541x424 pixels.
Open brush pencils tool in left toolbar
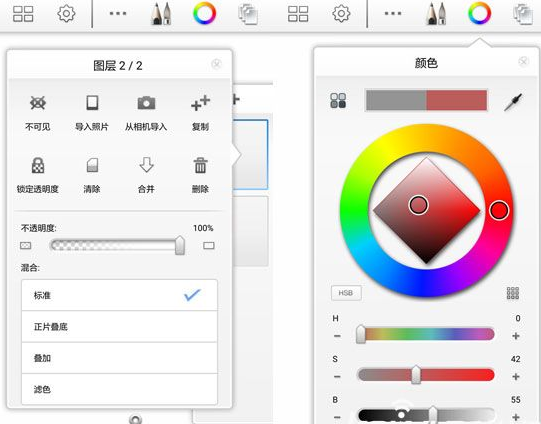[x=161, y=14]
